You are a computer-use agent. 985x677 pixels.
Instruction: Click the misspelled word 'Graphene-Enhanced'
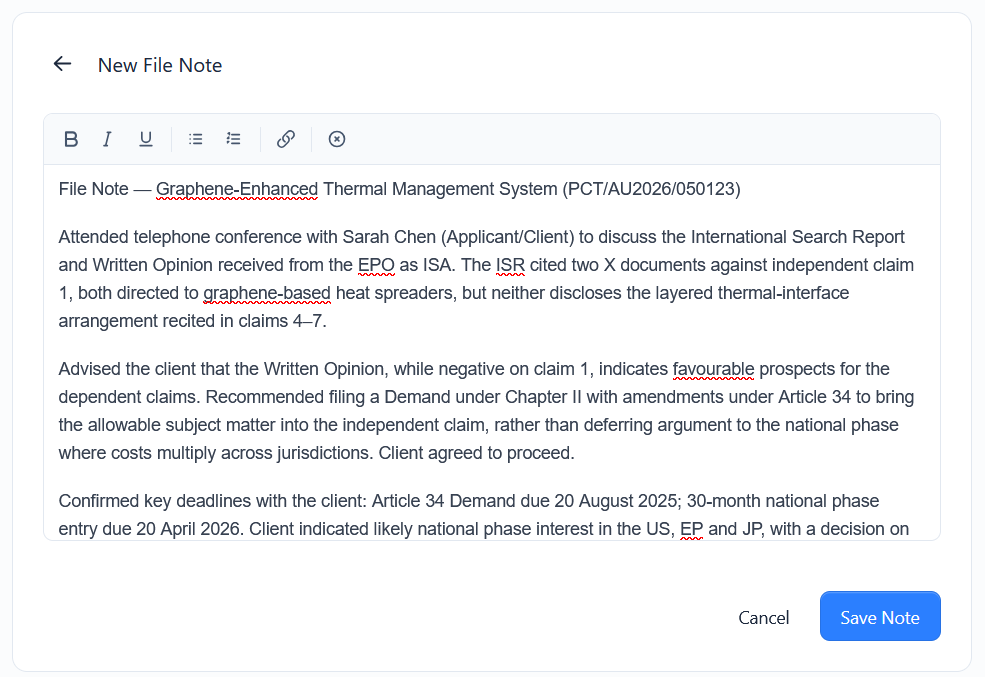[x=237, y=189]
